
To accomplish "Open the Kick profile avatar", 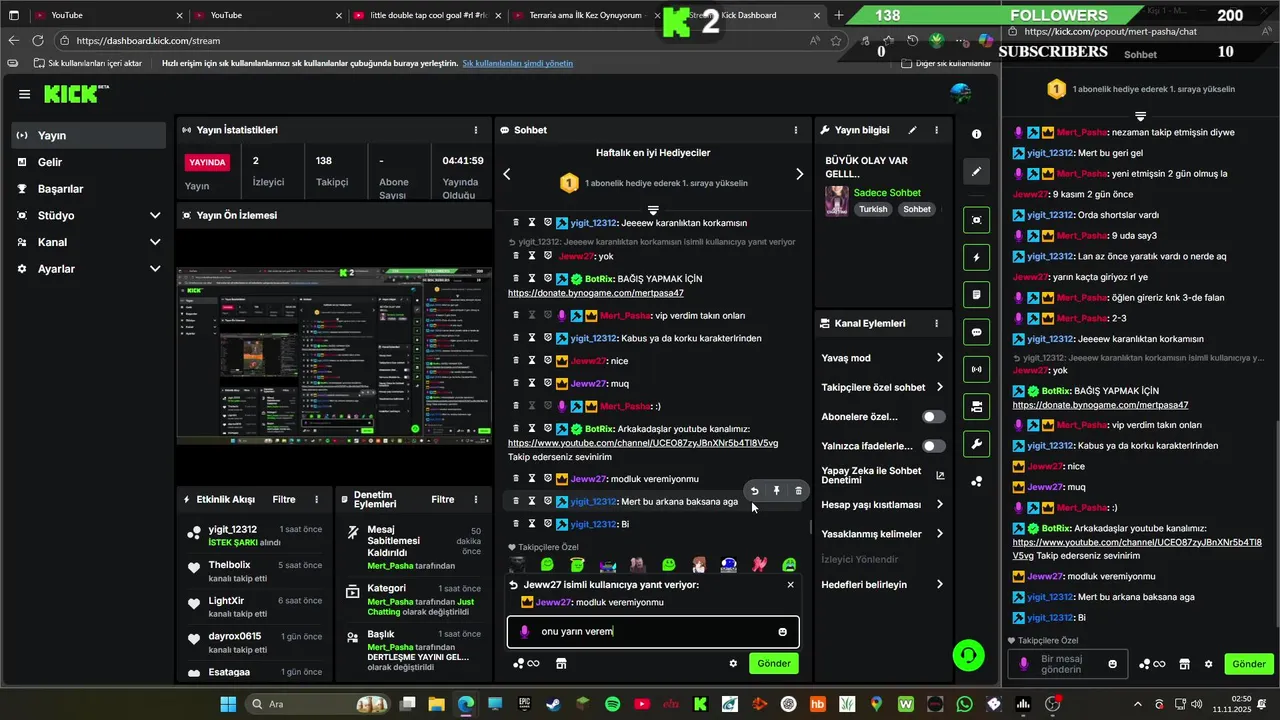I will [961, 94].
